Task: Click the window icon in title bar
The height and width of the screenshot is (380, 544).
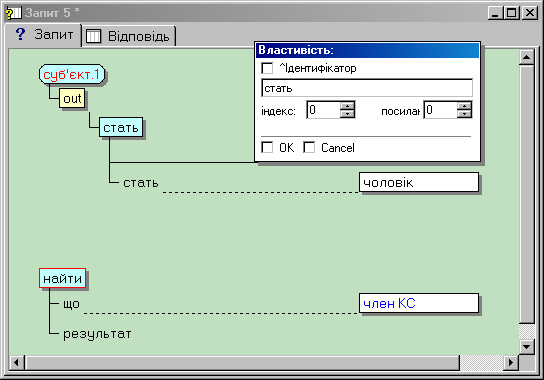Action: point(14,13)
